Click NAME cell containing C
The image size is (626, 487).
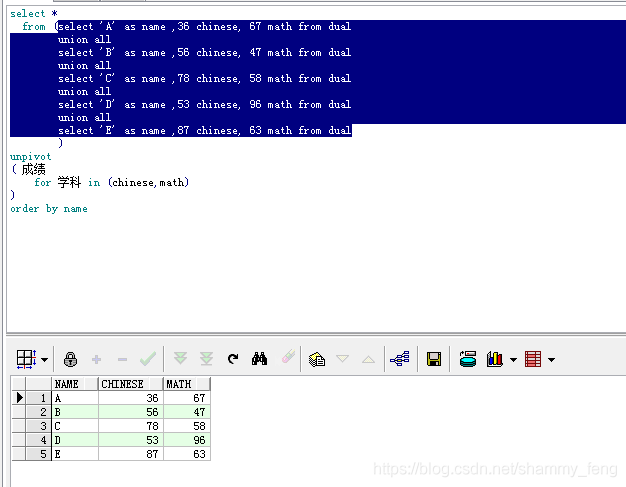[x=75, y=426]
